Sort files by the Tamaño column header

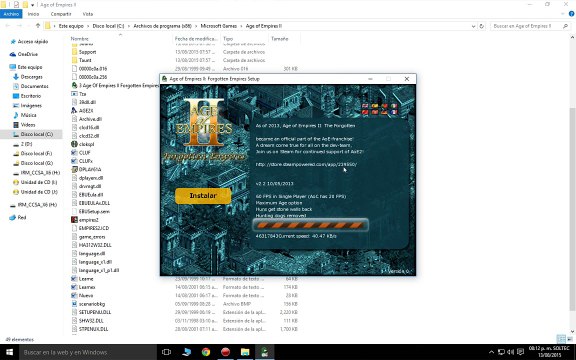280,39
